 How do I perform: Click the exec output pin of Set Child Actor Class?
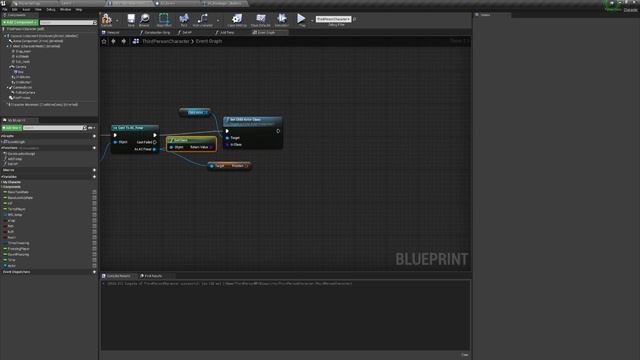(278, 131)
